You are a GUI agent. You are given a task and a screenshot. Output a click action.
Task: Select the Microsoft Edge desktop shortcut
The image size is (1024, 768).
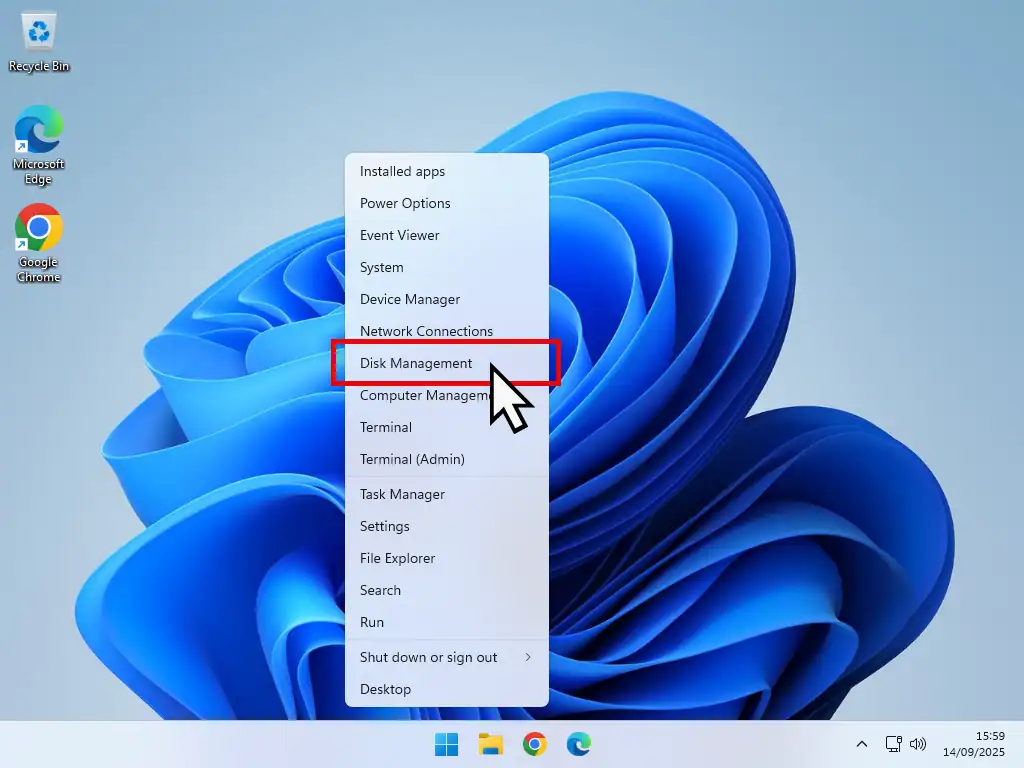(39, 145)
